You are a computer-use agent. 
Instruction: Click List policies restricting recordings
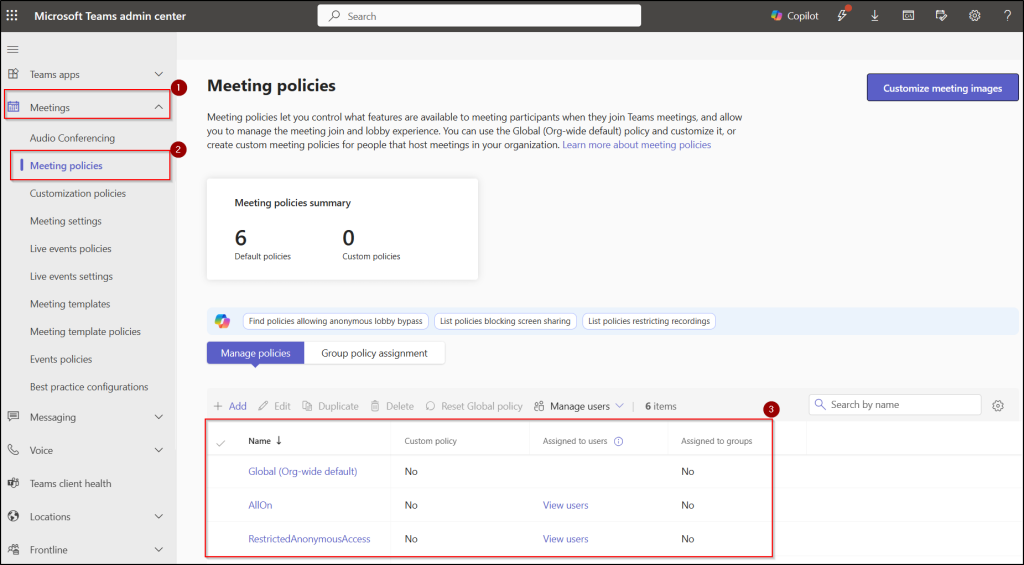[x=649, y=321]
